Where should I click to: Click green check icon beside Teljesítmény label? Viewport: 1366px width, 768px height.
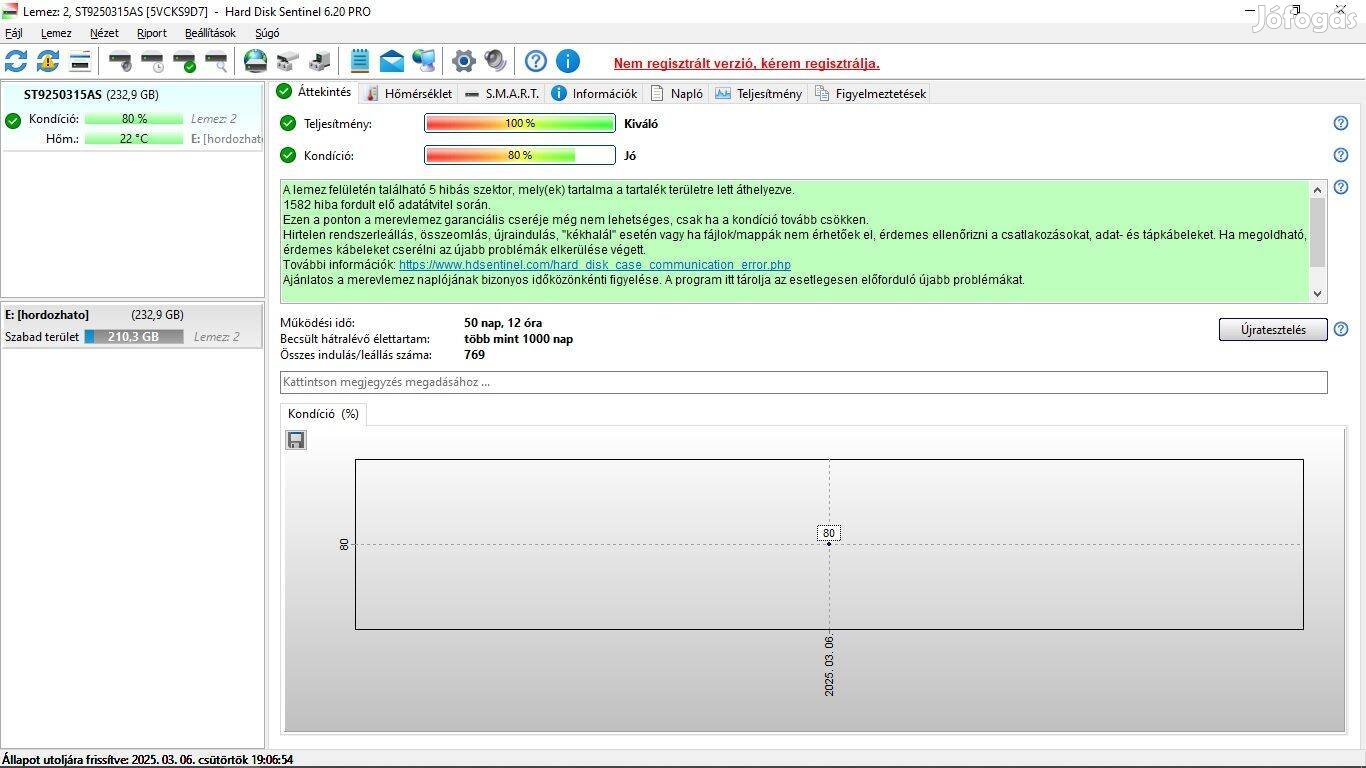point(288,123)
